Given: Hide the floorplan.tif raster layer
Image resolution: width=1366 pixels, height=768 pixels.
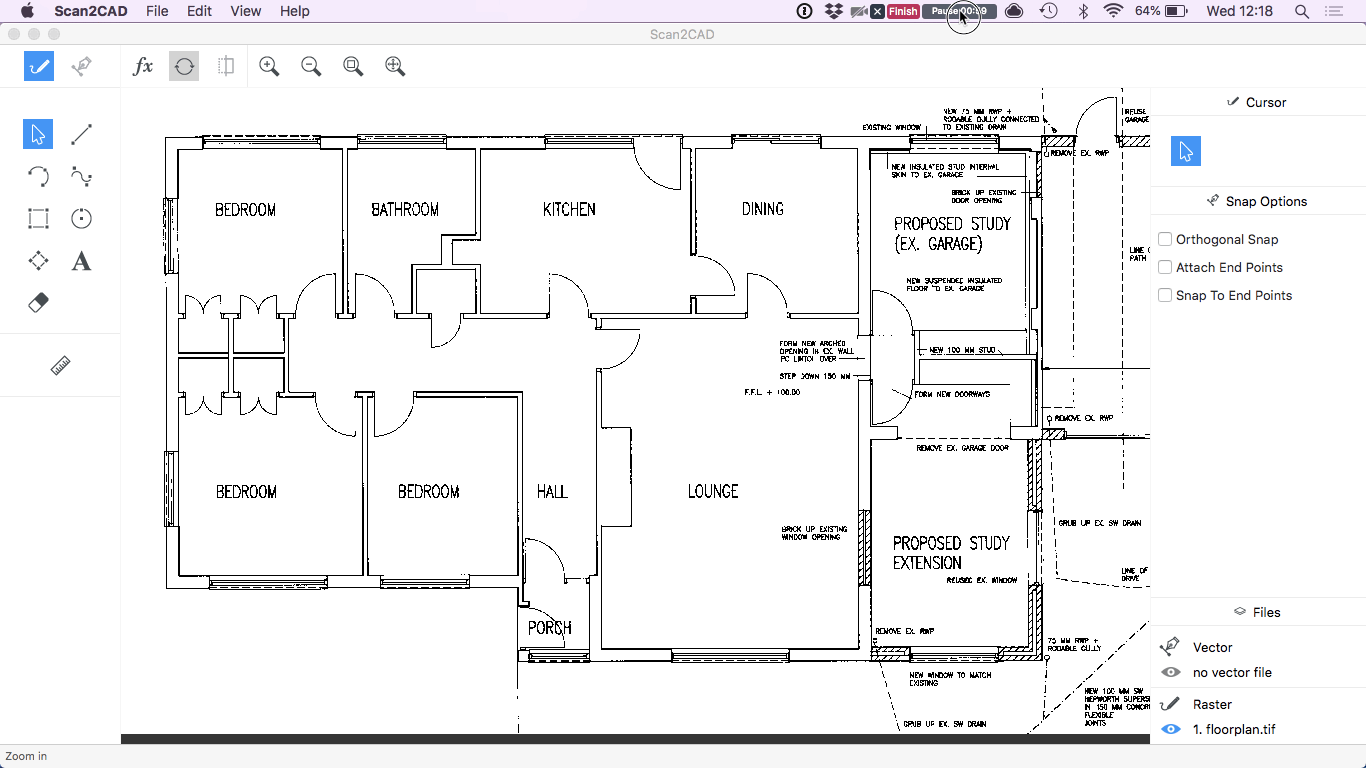Looking at the screenshot, I should (x=1168, y=729).
